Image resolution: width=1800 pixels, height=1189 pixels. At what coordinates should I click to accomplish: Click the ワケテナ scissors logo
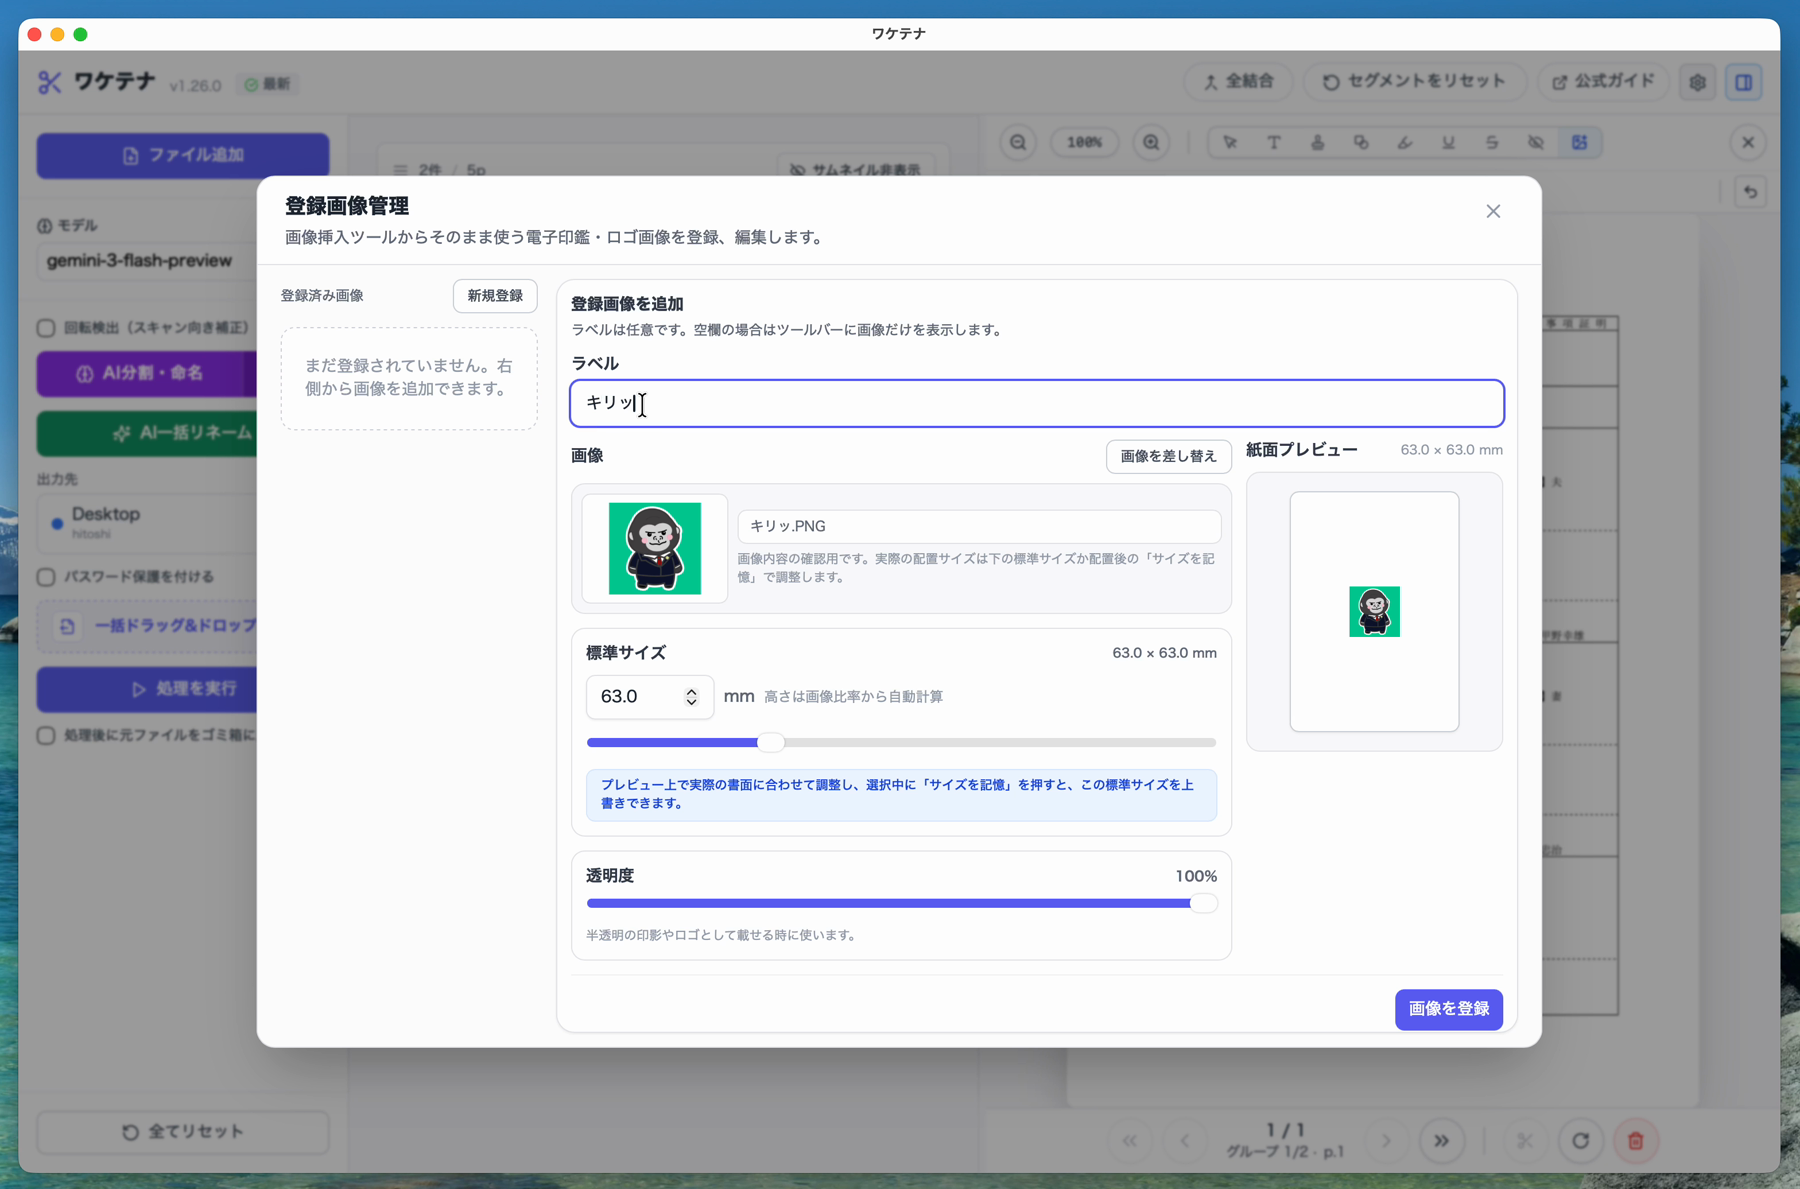coord(50,82)
